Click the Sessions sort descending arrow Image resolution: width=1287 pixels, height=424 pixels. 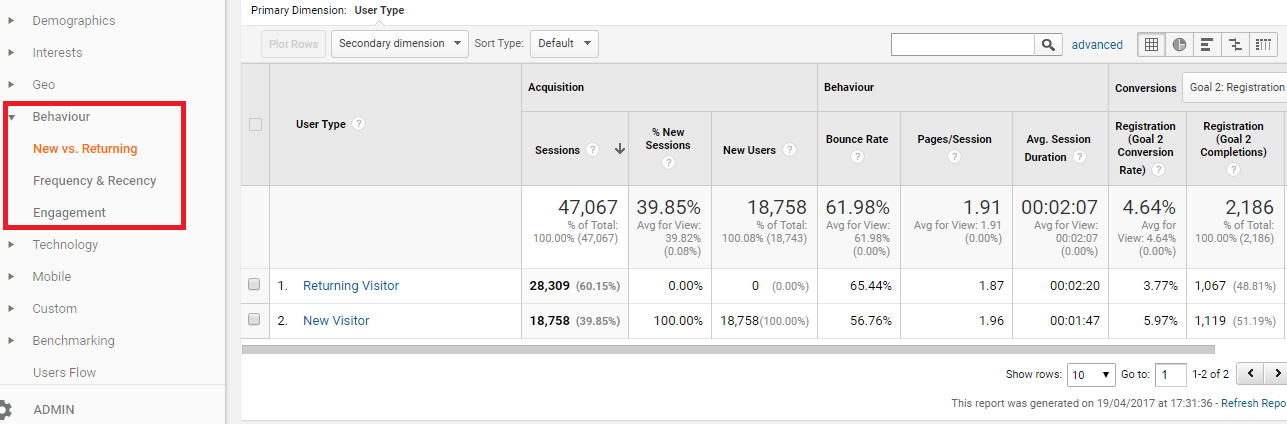click(x=619, y=150)
